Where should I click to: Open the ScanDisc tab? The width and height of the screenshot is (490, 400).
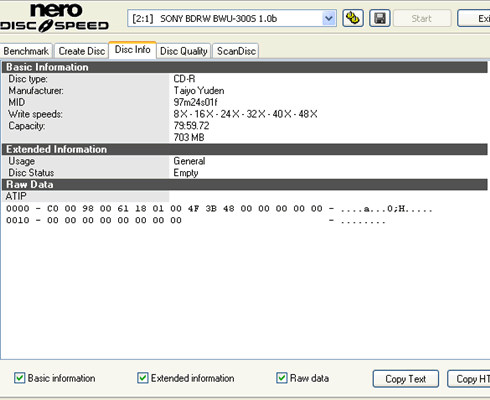point(236,51)
